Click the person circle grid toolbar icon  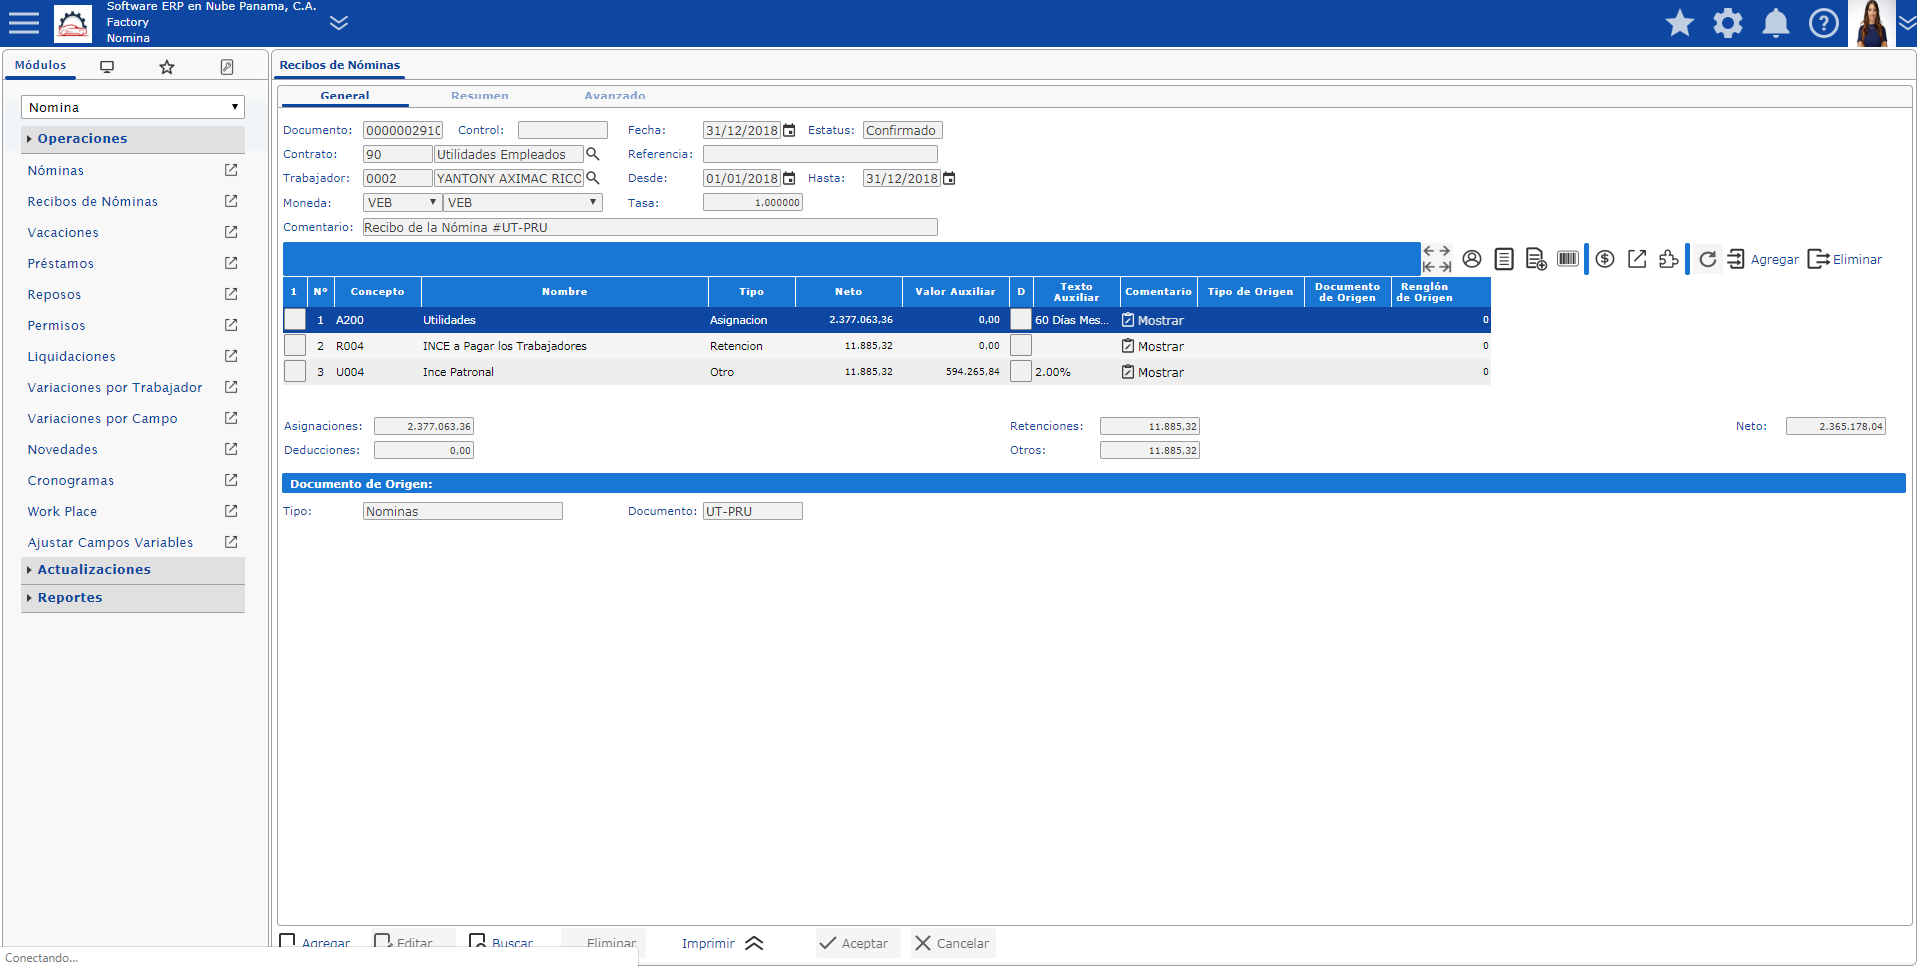tap(1472, 259)
